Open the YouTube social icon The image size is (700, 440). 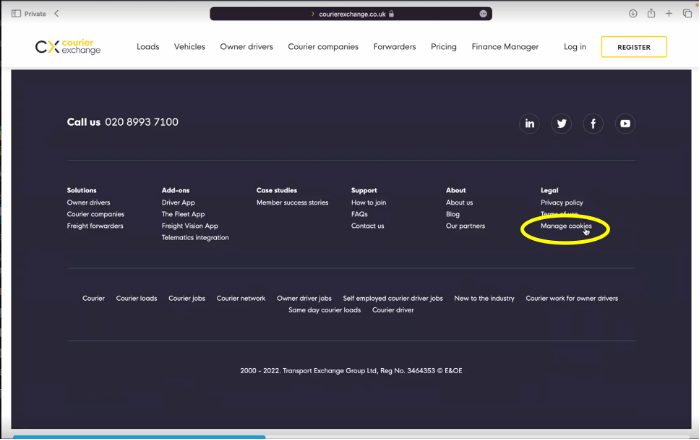click(x=625, y=124)
